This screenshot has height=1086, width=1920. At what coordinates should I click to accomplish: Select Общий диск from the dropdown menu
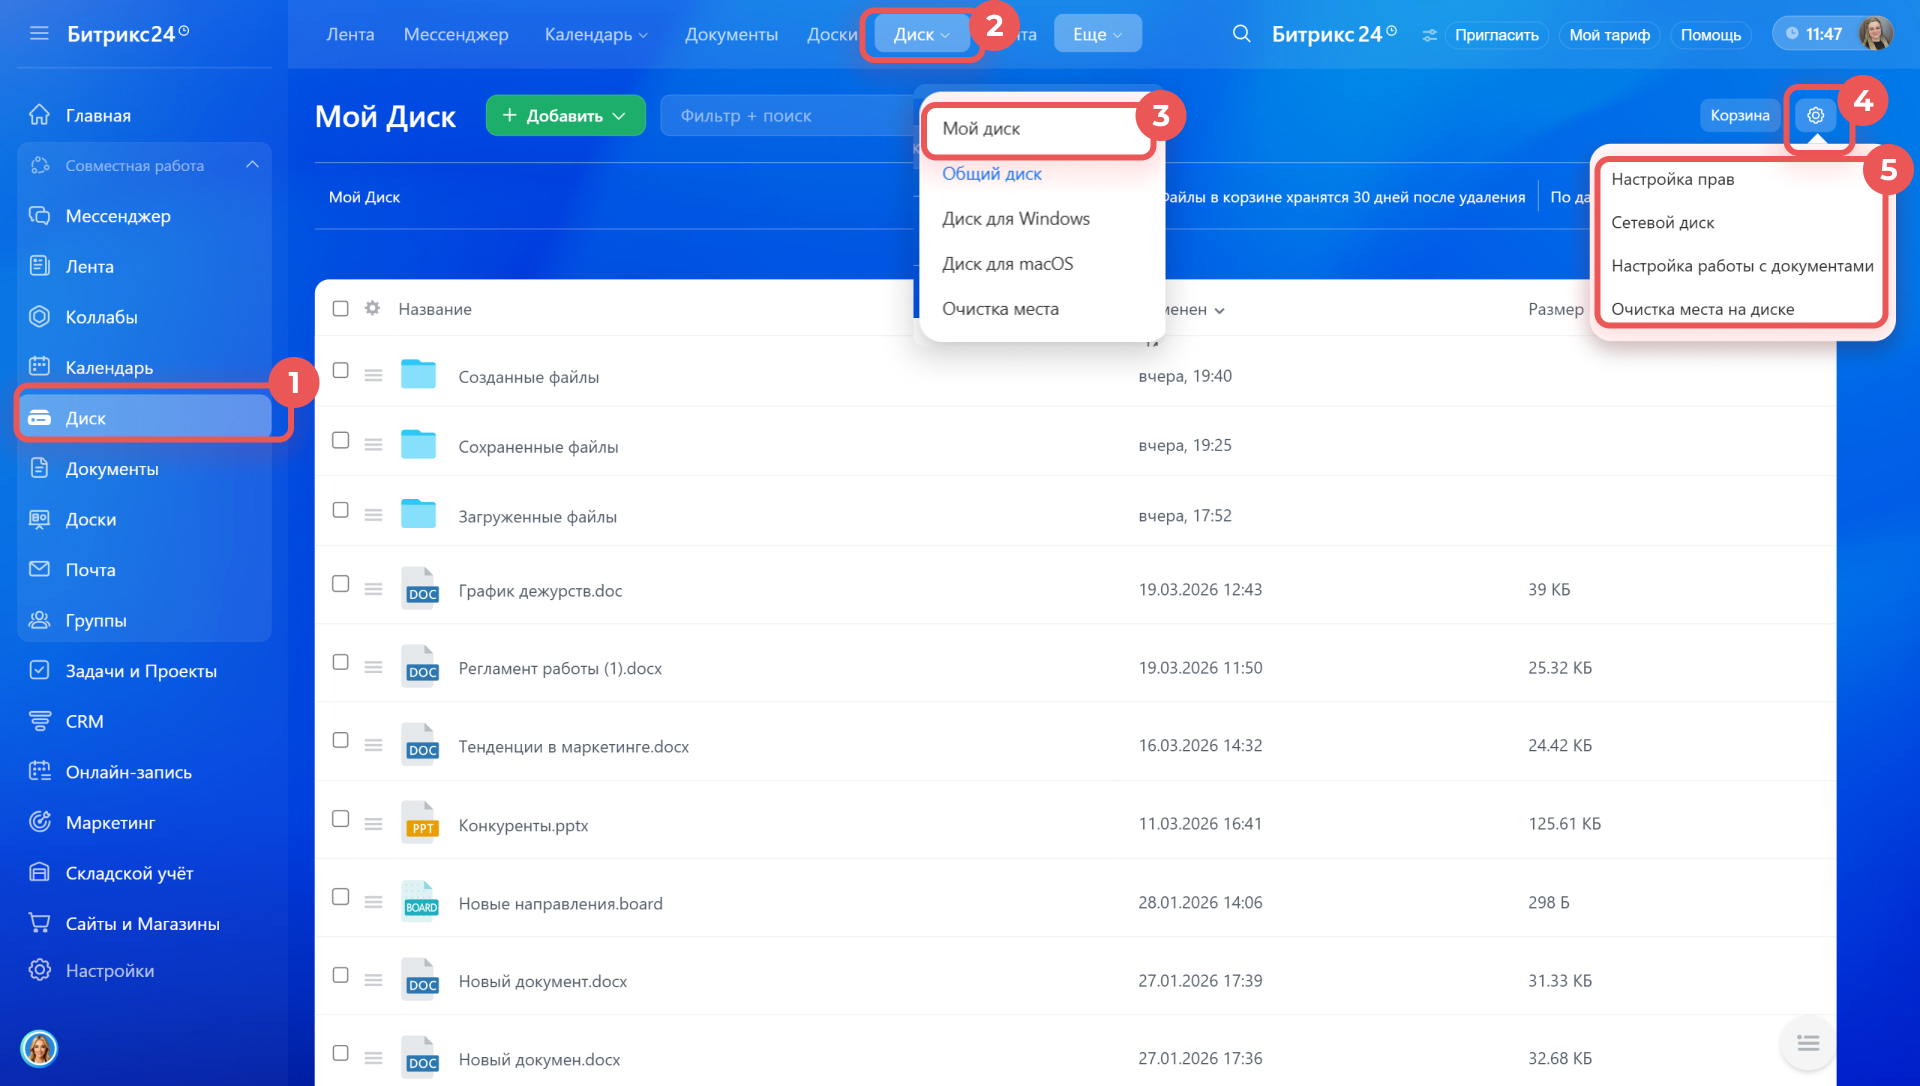pyautogui.click(x=991, y=174)
